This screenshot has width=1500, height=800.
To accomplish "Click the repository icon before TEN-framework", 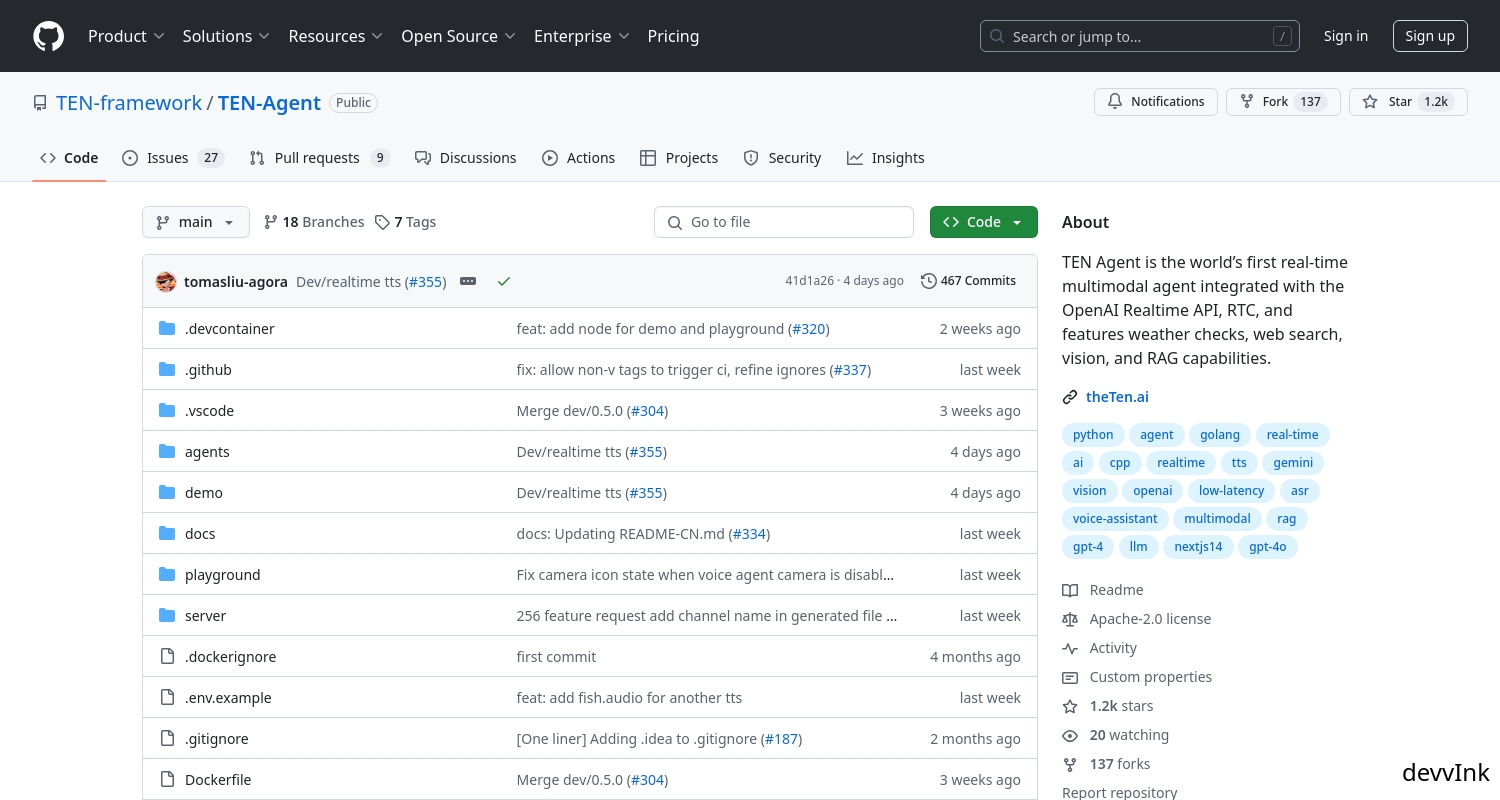I will tap(40, 103).
